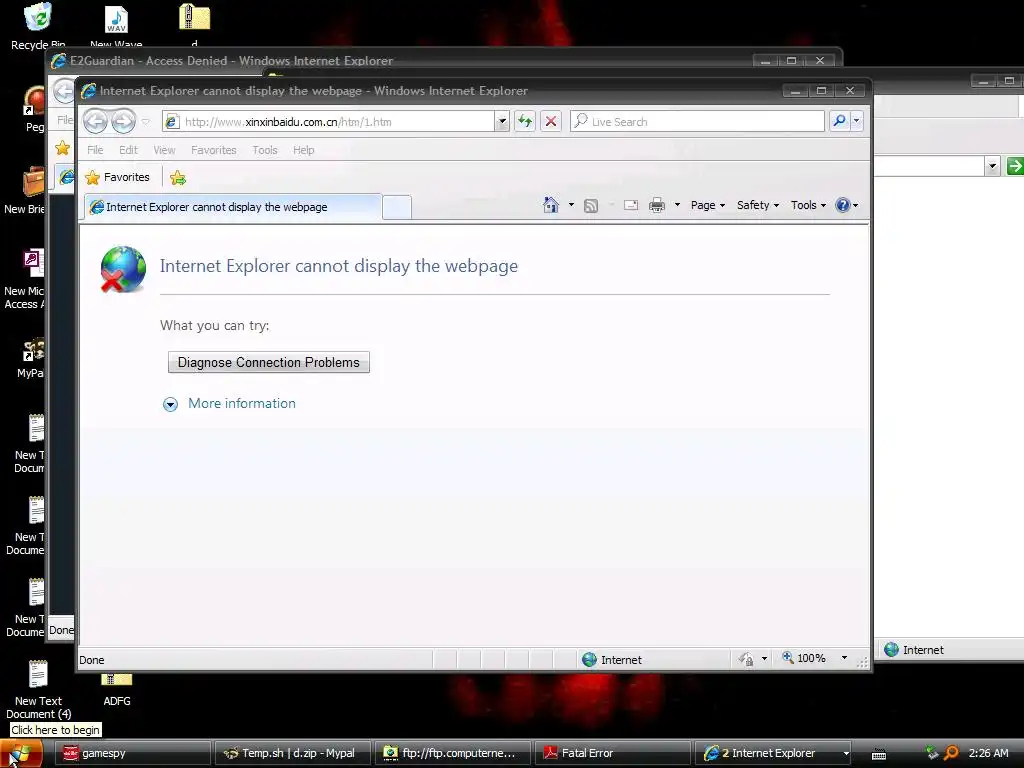Click the blue Help question mark icon
1024x768 pixels.
click(842, 205)
